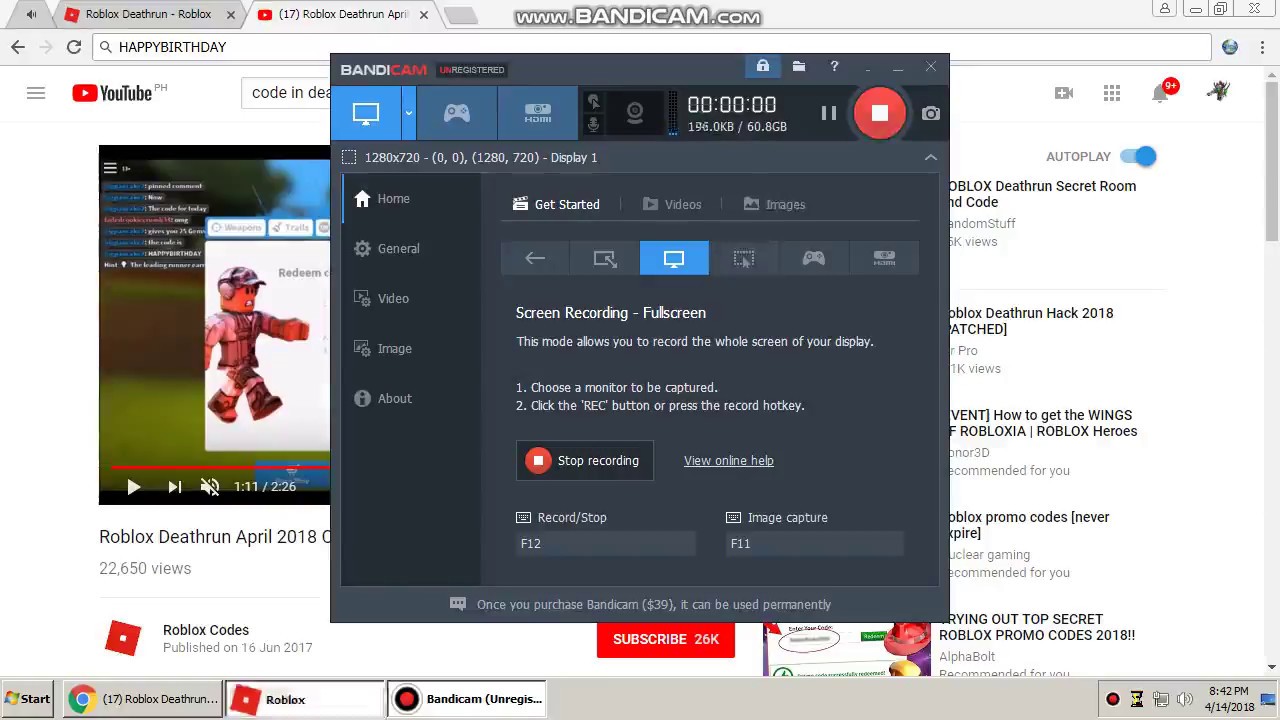
Task: Switch to Bandicam taskbar button
Action: coord(467,699)
